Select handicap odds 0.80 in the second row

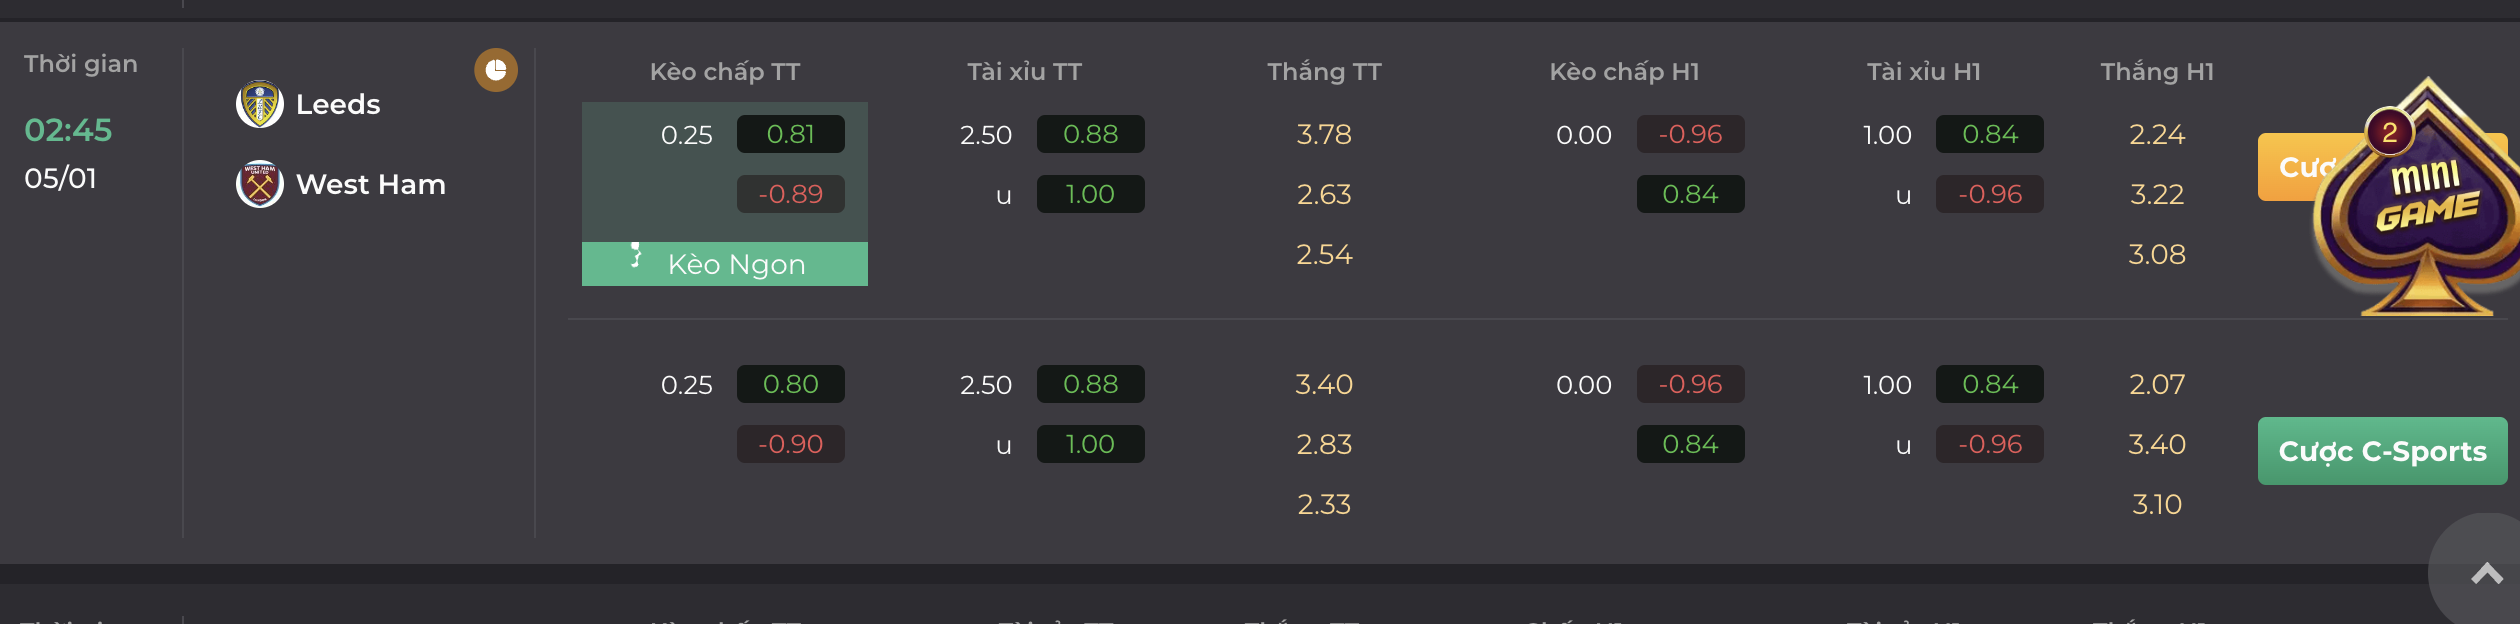coord(791,384)
